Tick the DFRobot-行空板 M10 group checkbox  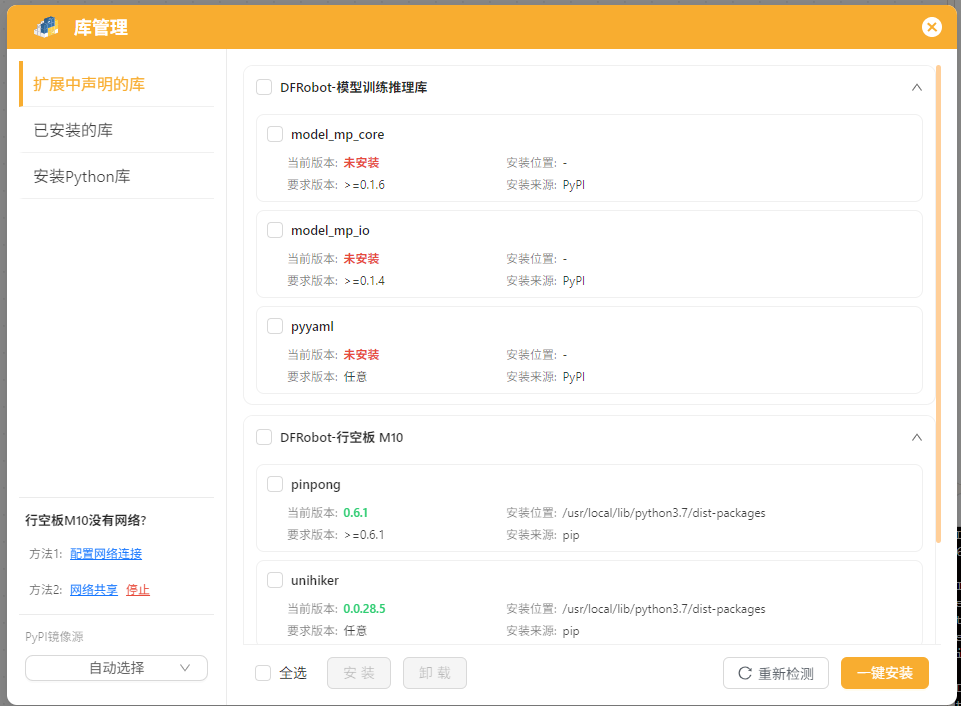point(264,437)
